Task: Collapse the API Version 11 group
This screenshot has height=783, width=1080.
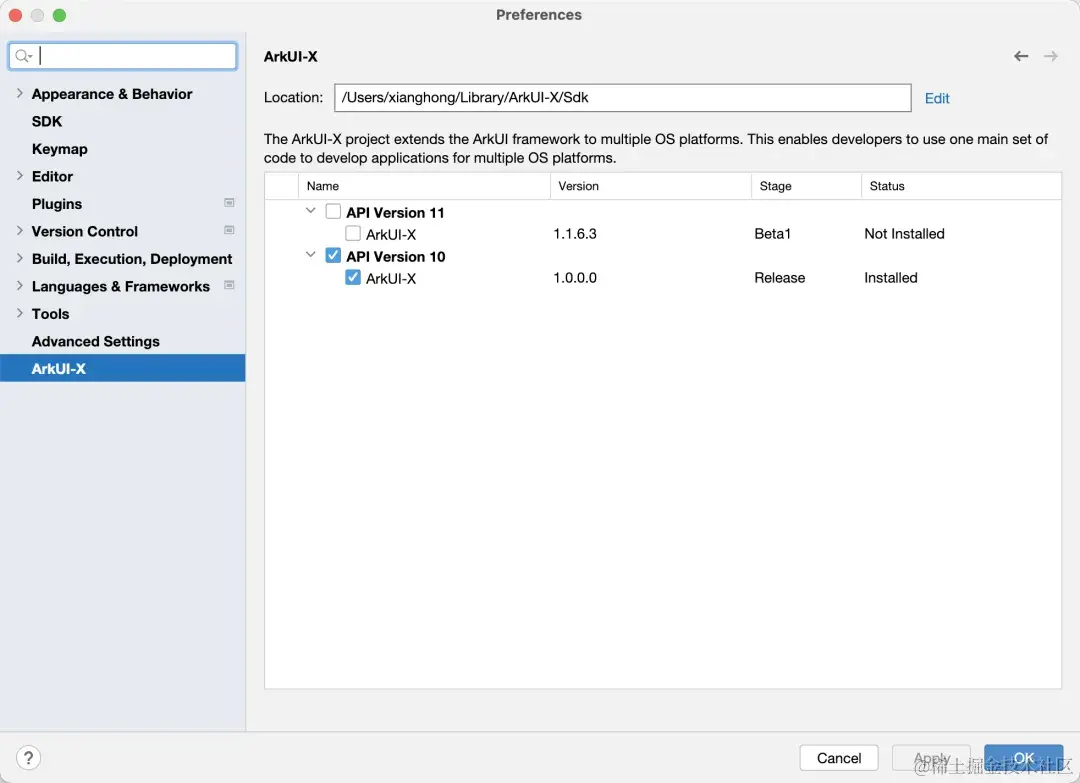Action: (311, 211)
